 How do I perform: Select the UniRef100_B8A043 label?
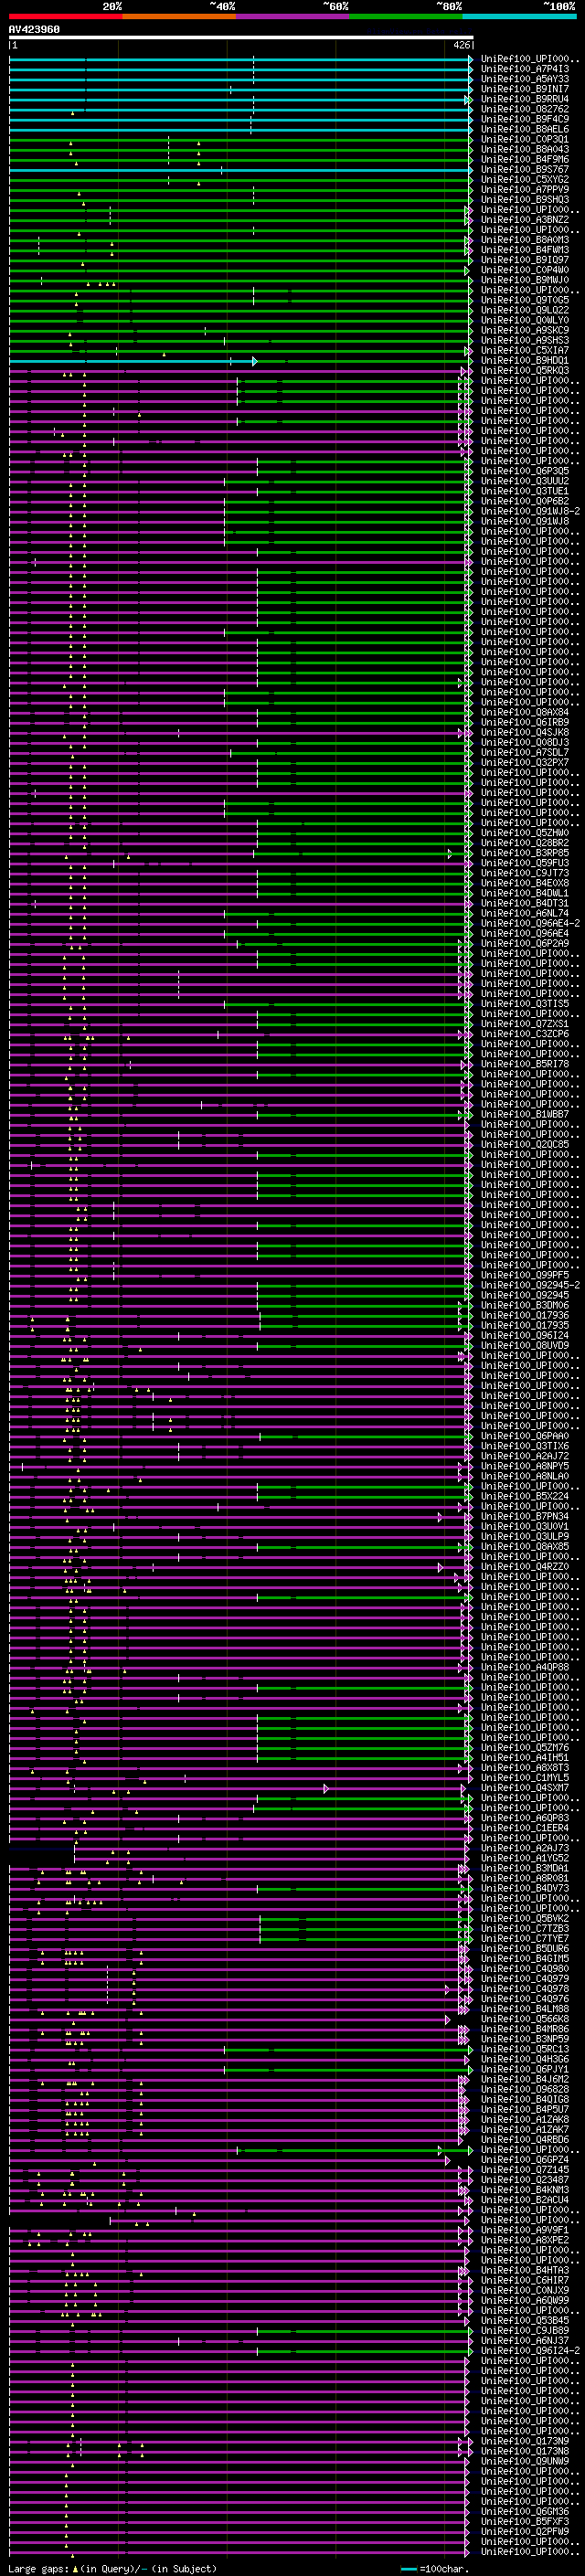point(525,149)
